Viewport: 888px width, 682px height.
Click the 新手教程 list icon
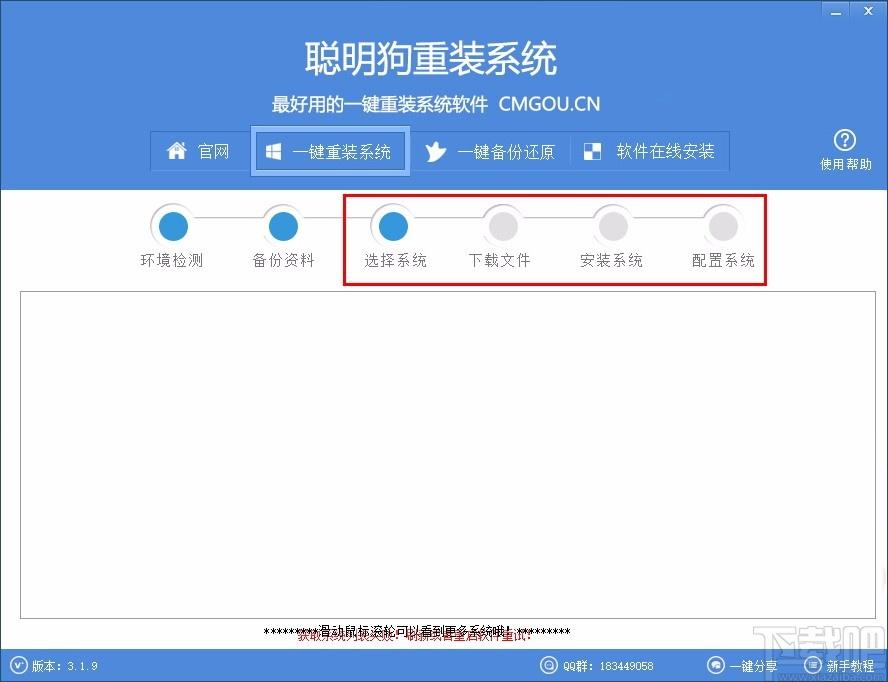[x=813, y=665]
